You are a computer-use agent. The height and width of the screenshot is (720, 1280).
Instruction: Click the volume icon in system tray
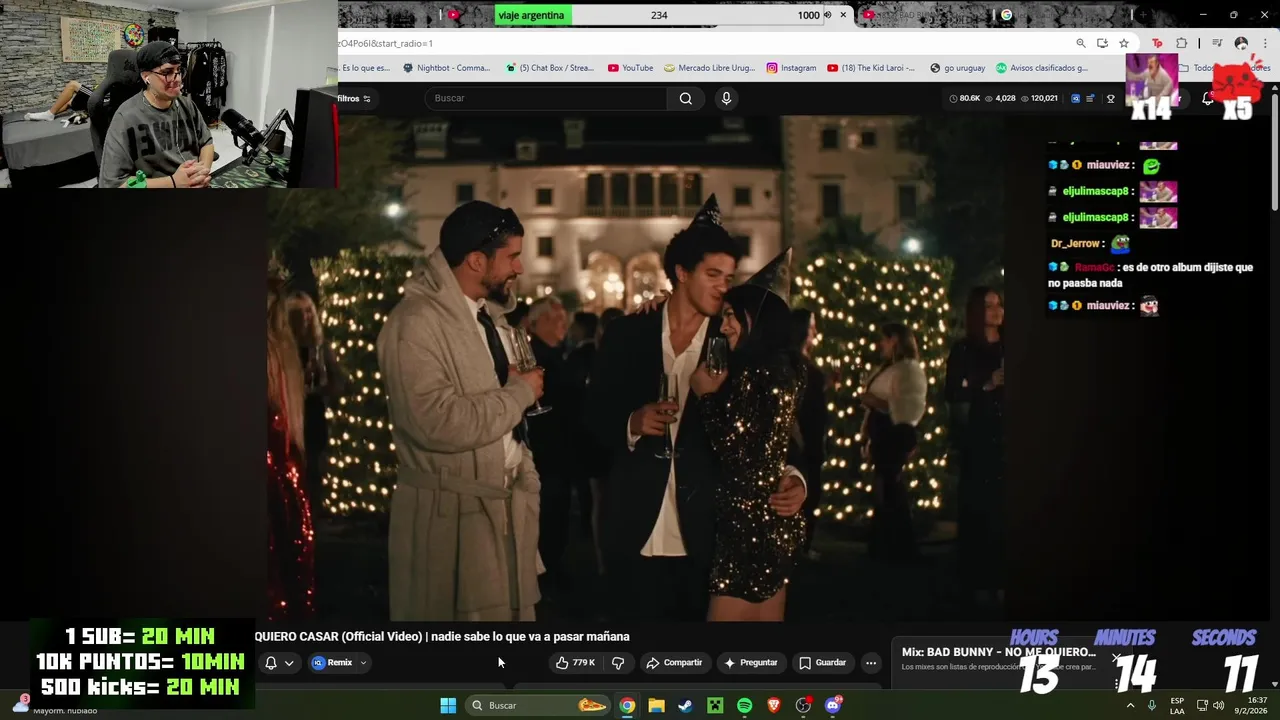pos(1221,705)
